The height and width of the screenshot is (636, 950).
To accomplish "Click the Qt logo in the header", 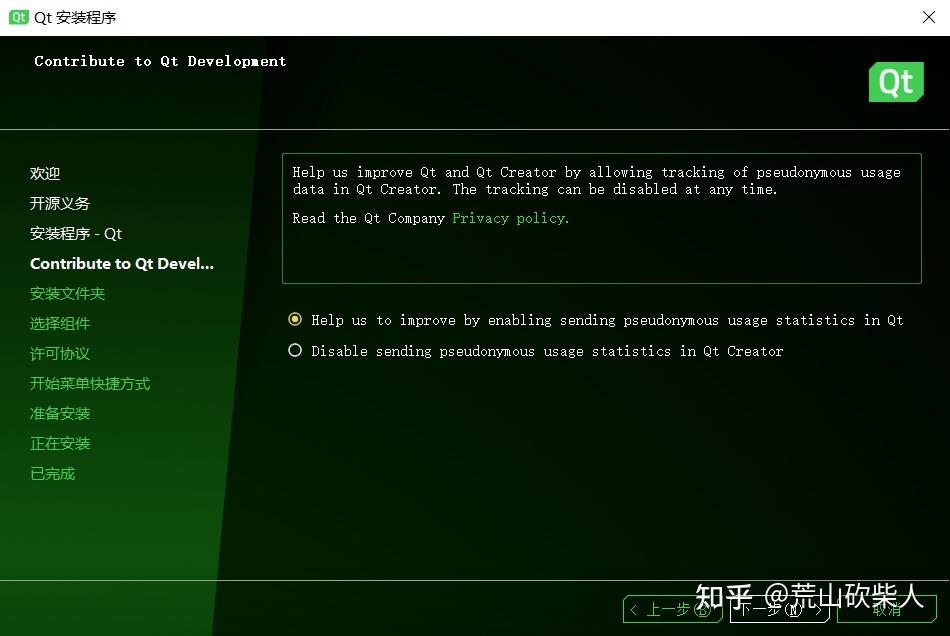I will pos(896,82).
